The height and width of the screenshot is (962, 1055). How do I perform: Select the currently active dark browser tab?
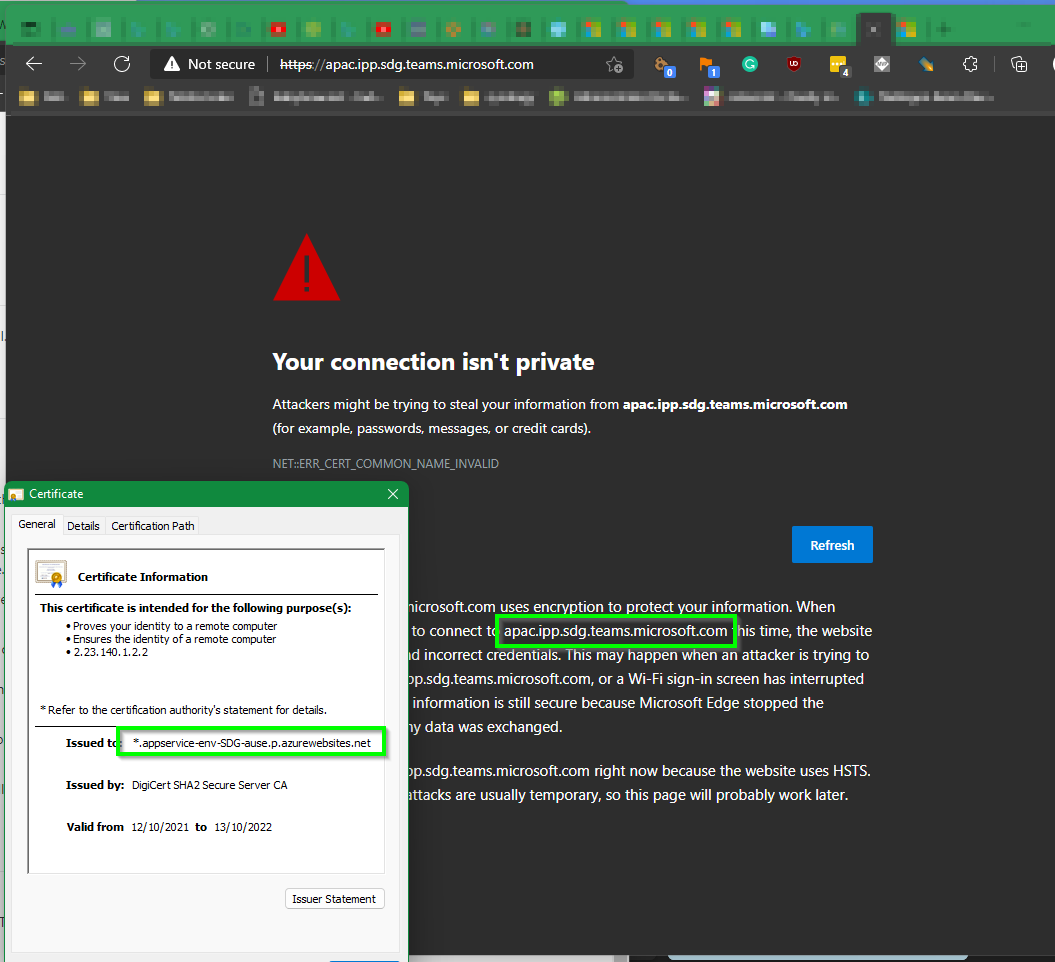pyautogui.click(x=873, y=29)
